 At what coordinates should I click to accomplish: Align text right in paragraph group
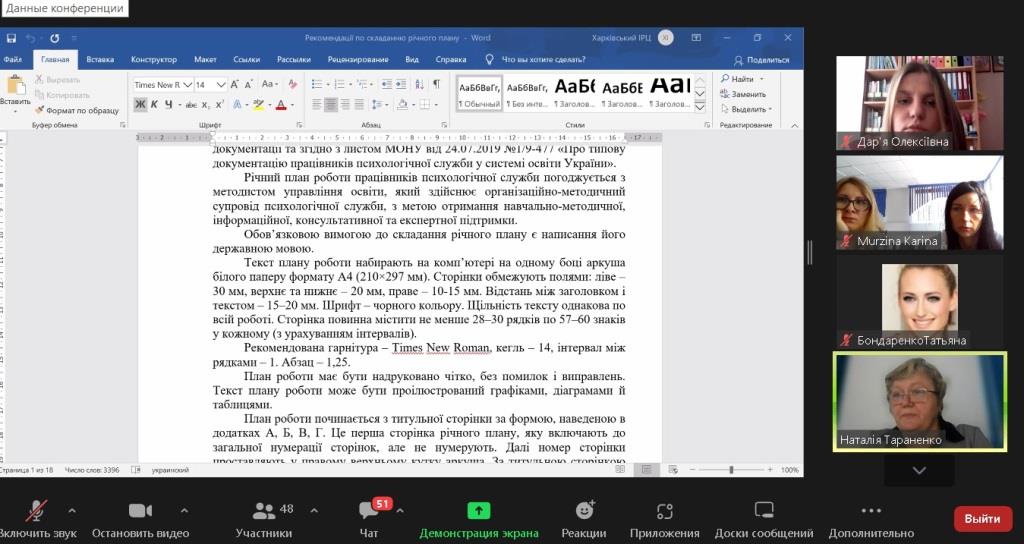coord(345,104)
